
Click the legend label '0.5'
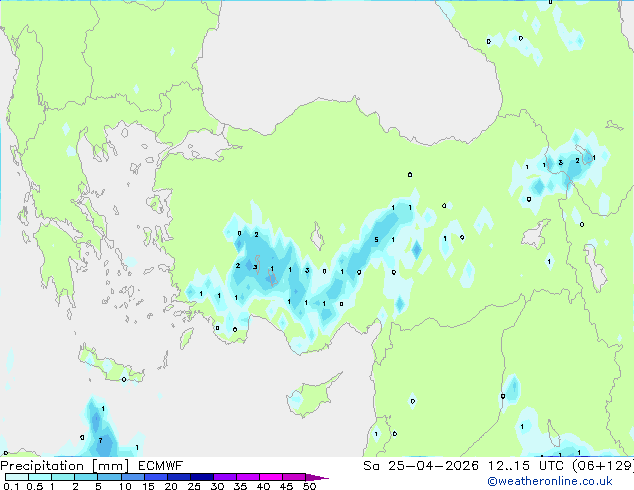(34, 486)
